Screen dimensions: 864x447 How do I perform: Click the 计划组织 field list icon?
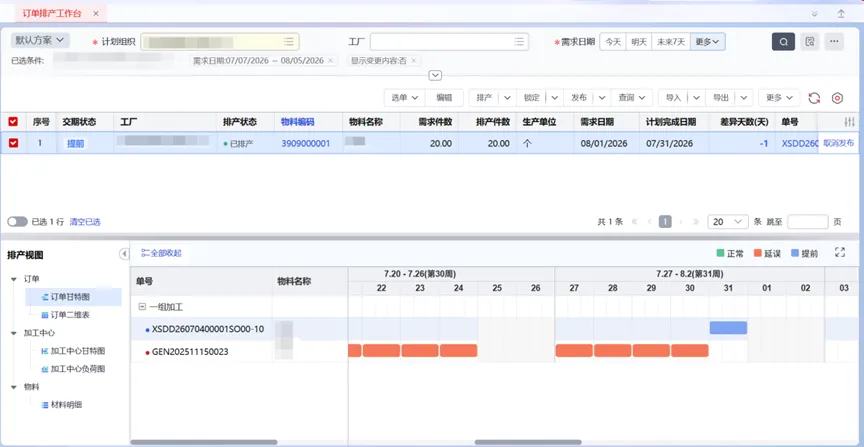coord(289,41)
